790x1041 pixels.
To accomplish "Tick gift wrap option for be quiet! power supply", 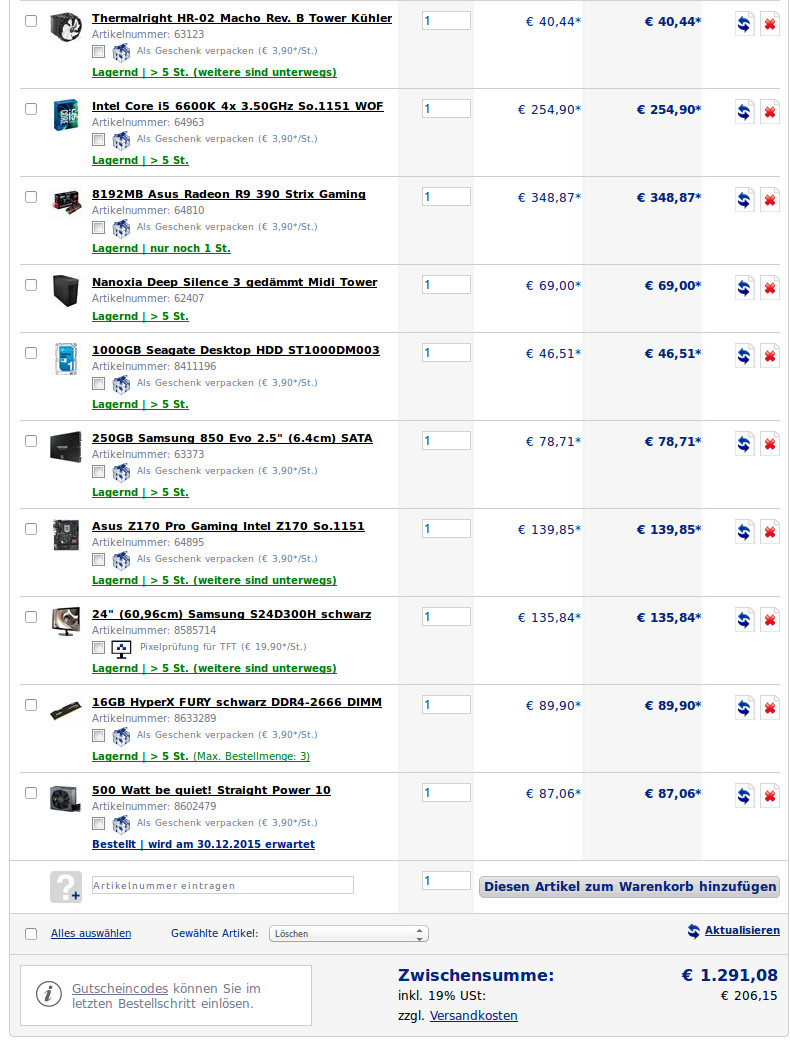I will (x=98, y=824).
